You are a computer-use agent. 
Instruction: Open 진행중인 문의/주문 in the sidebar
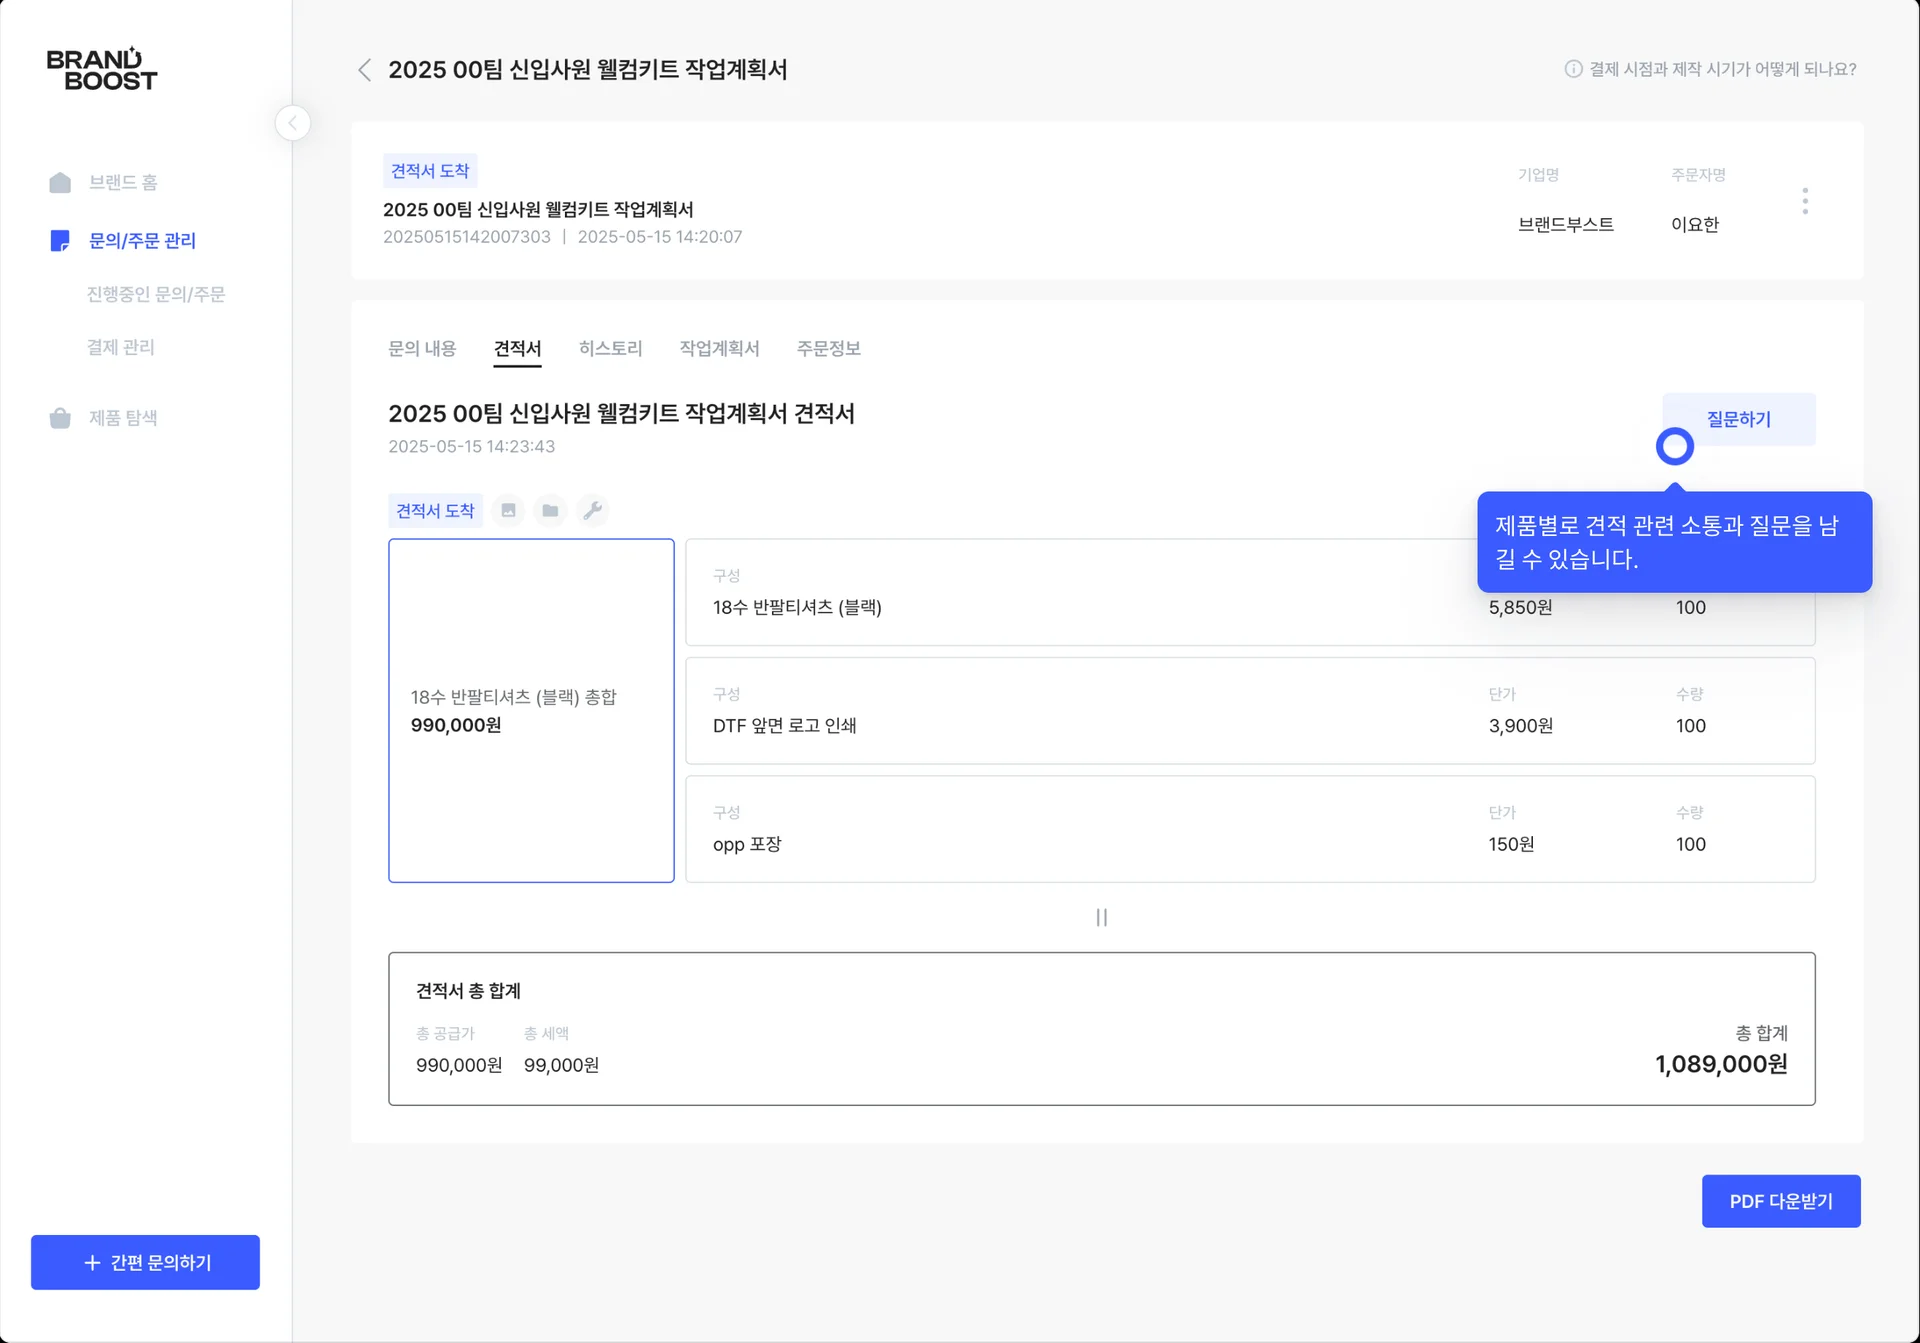(x=154, y=293)
